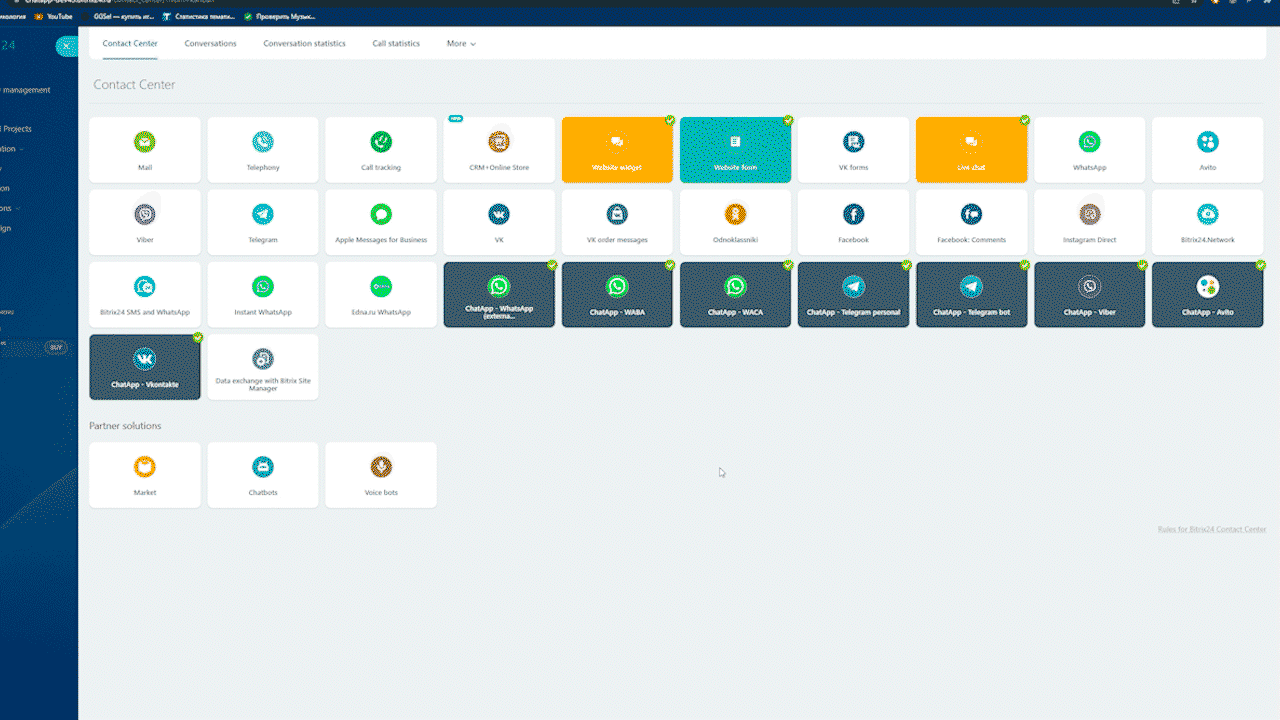
Task: Open the Voice bots partner tile
Action: coord(381,475)
